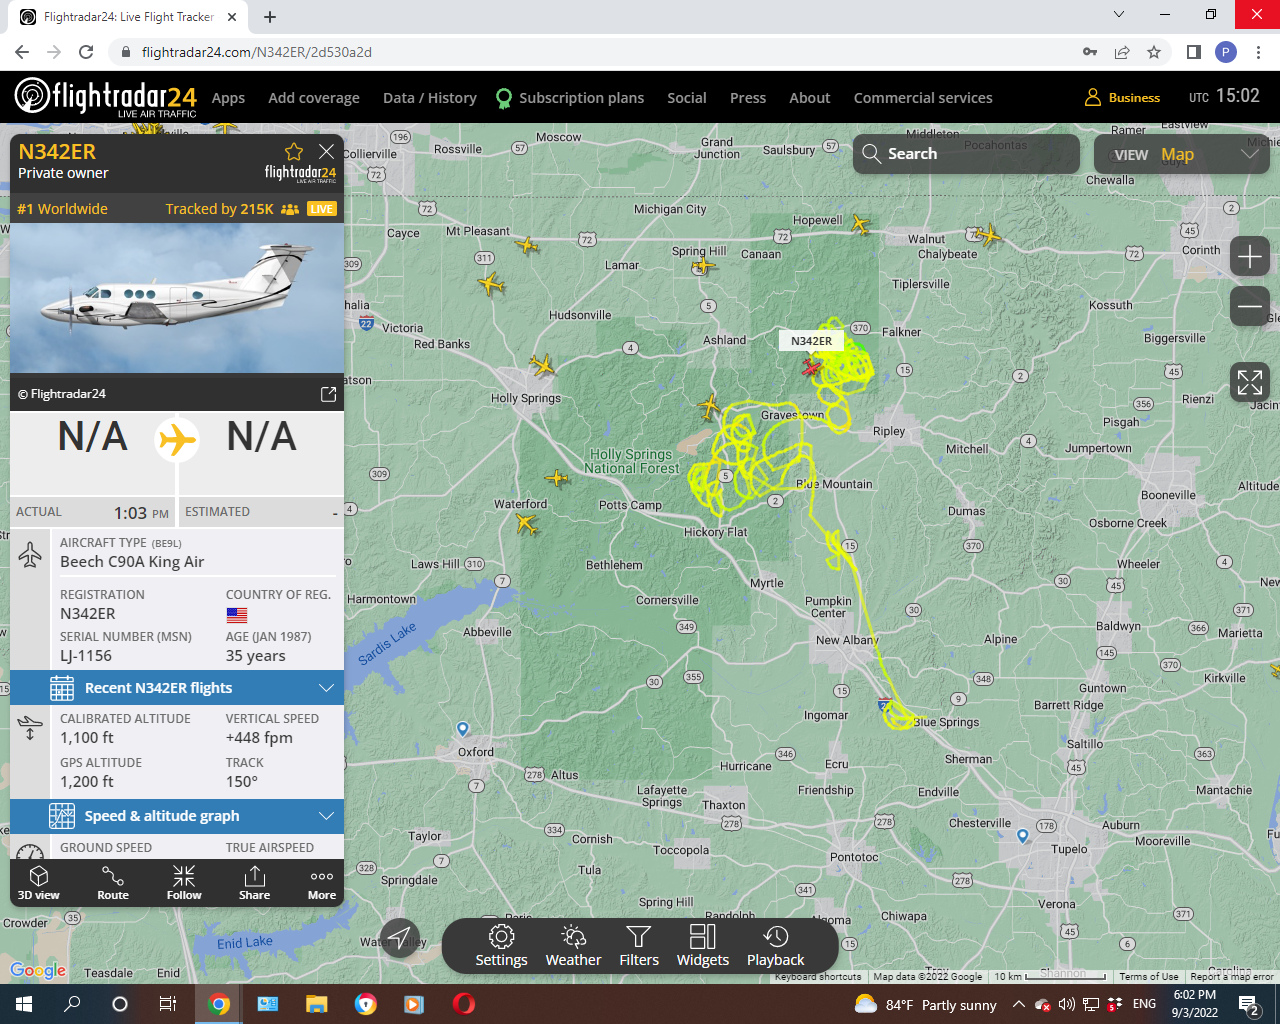The image size is (1280, 1024).
Task: Open Apps menu
Action: 228,98
